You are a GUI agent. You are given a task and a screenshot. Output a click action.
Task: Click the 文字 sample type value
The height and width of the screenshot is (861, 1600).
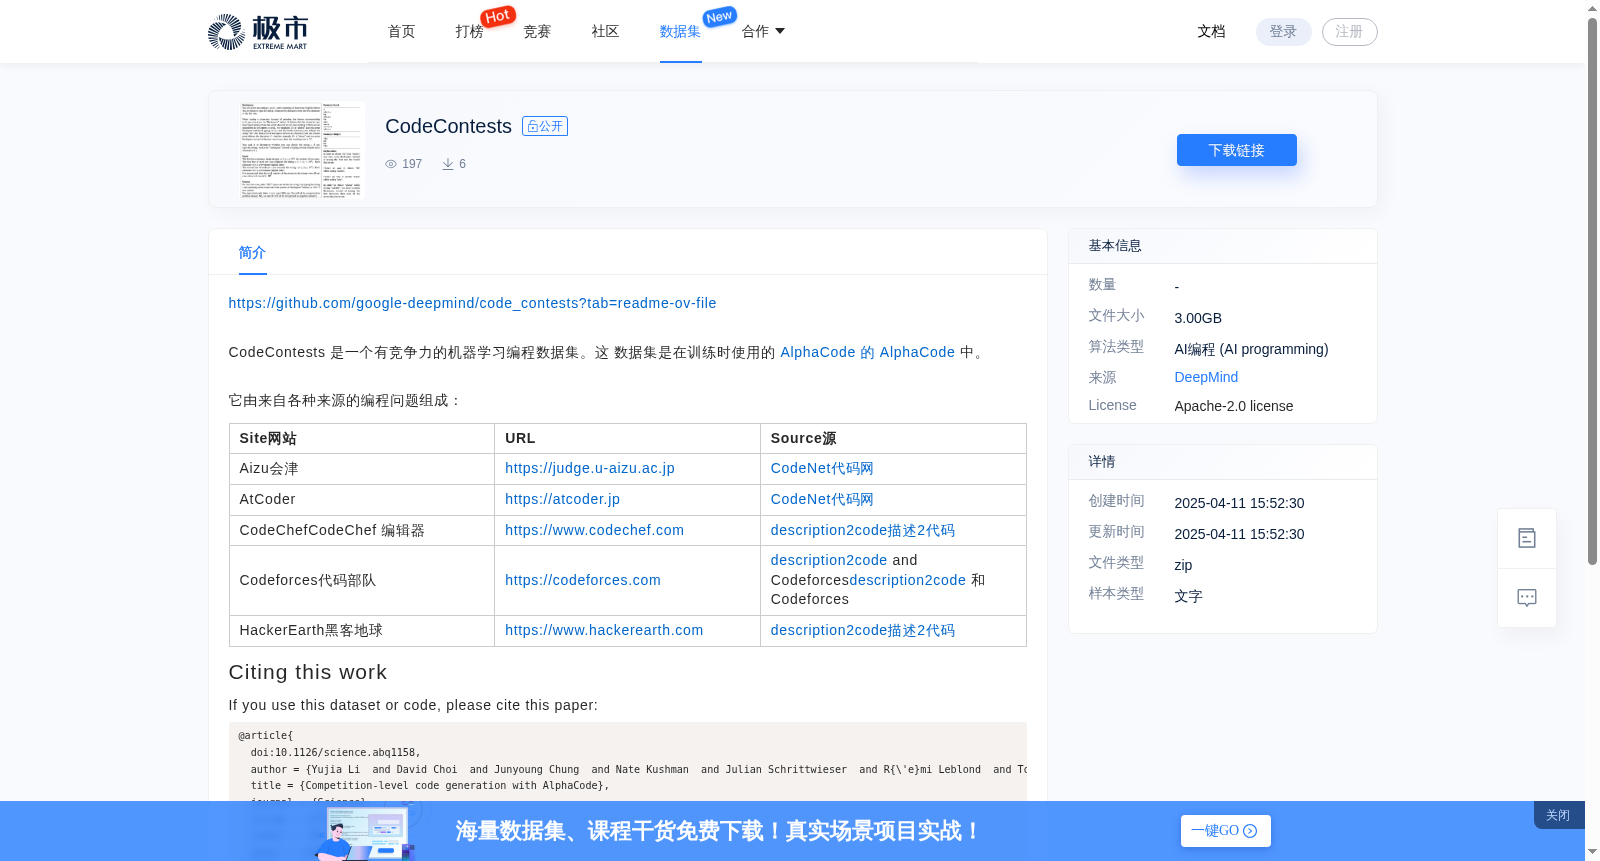(x=1188, y=596)
